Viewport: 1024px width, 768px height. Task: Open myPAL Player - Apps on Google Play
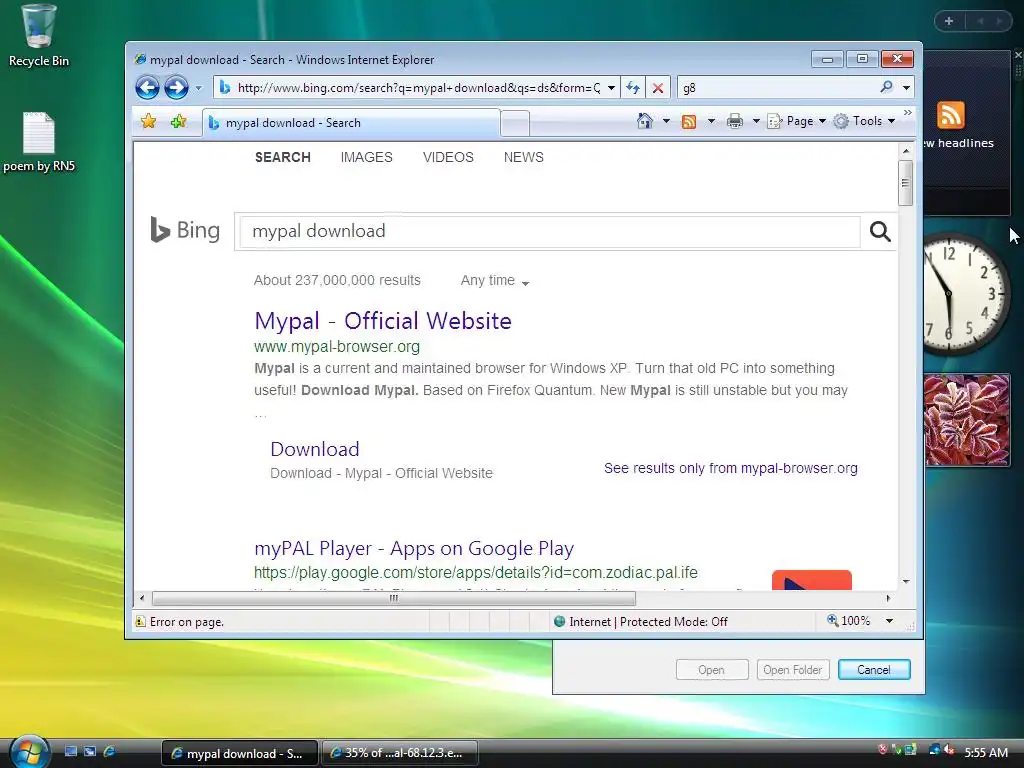click(x=414, y=549)
